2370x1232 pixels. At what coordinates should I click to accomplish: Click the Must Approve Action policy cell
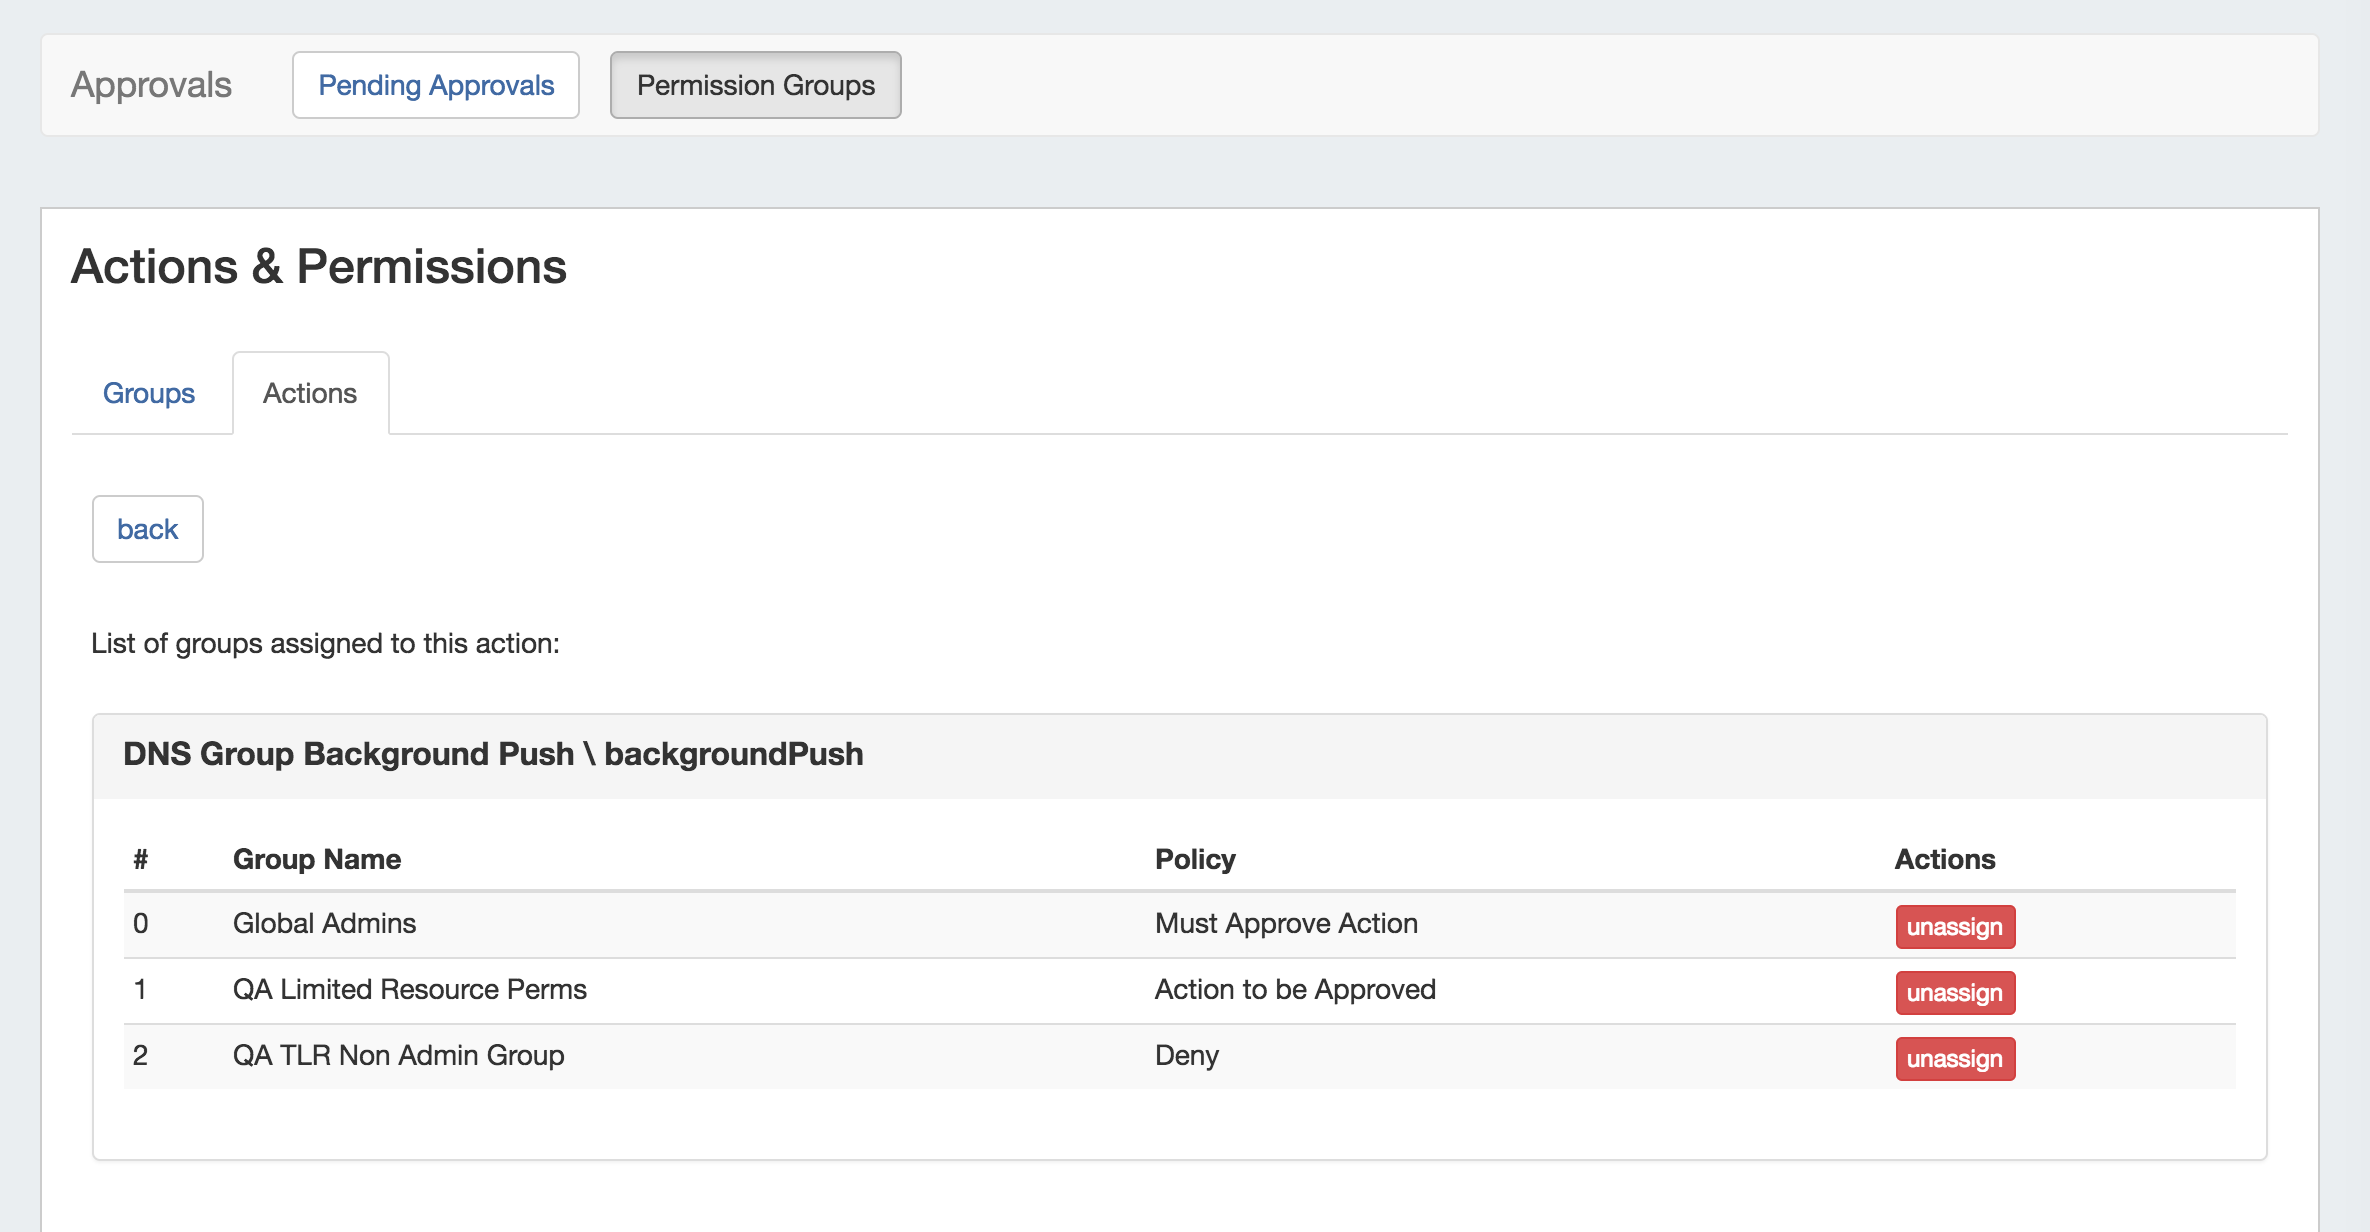coord(1286,923)
